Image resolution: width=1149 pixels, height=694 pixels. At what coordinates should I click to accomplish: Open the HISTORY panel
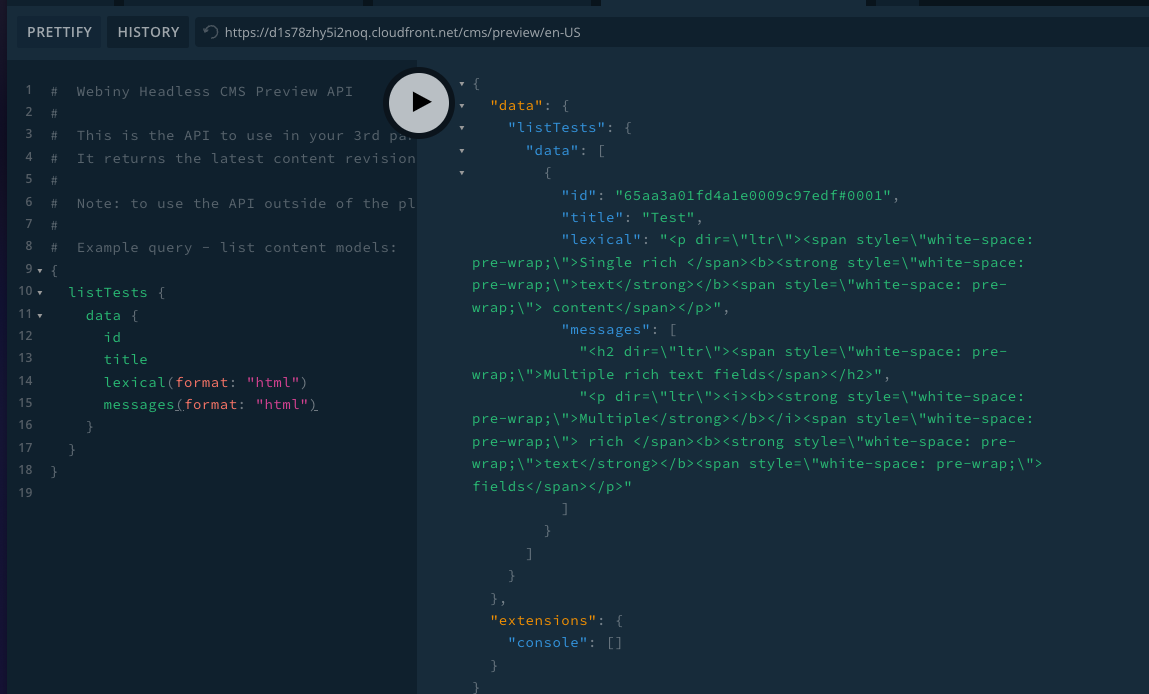pyautogui.click(x=147, y=31)
